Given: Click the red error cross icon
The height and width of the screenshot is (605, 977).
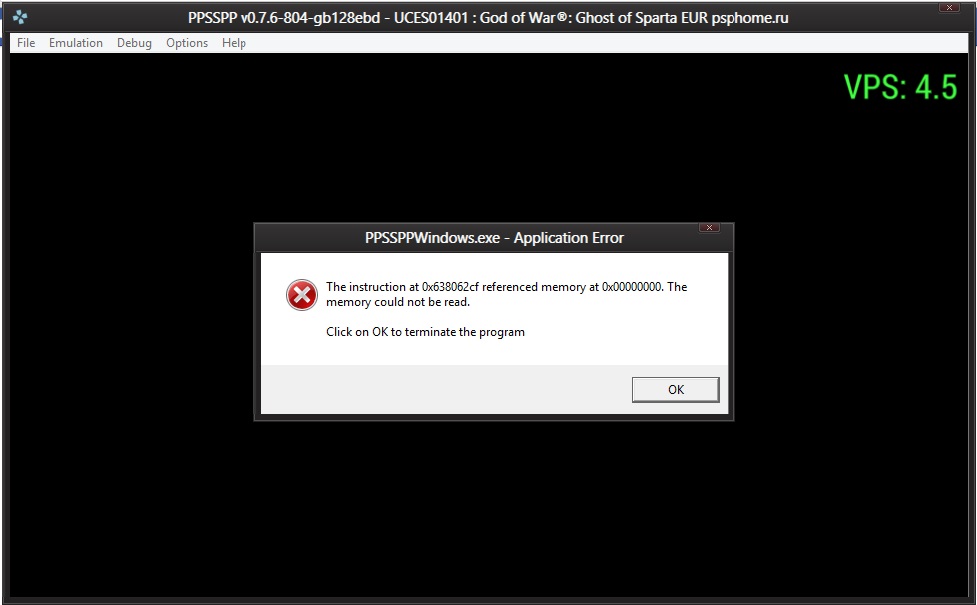Looking at the screenshot, I should (x=302, y=295).
